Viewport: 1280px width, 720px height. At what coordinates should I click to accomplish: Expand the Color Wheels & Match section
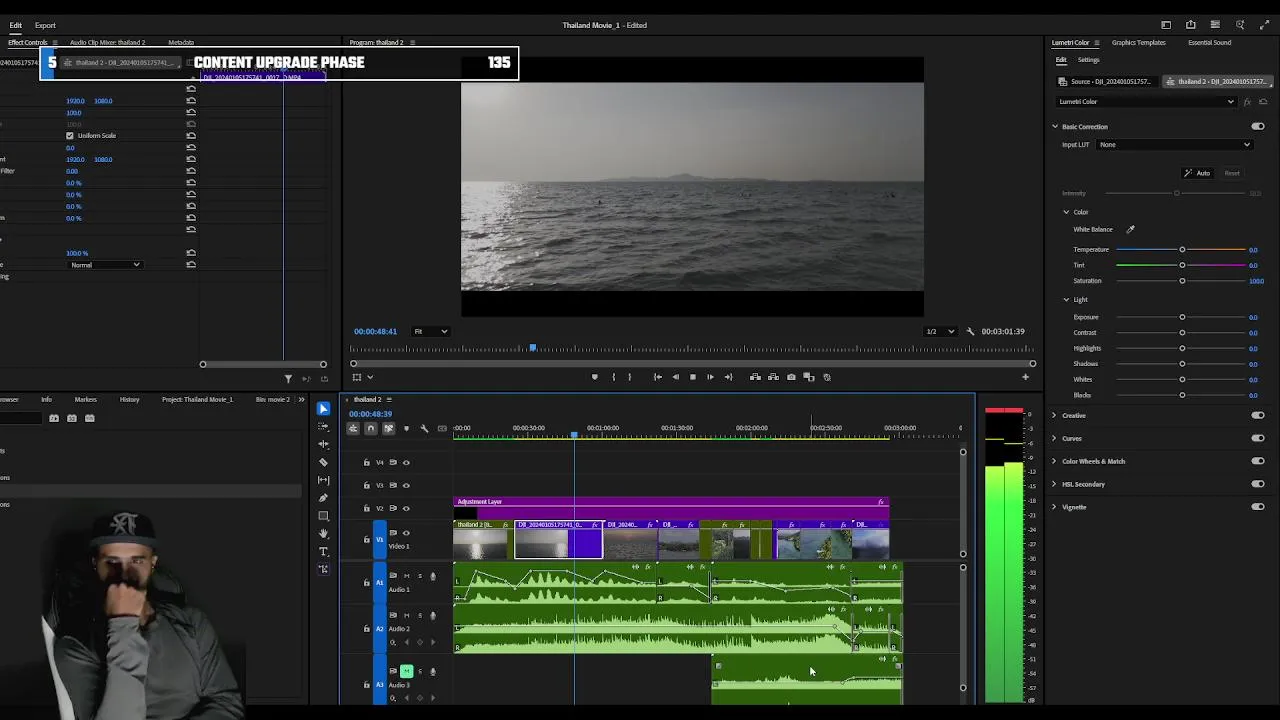[x=1054, y=461]
